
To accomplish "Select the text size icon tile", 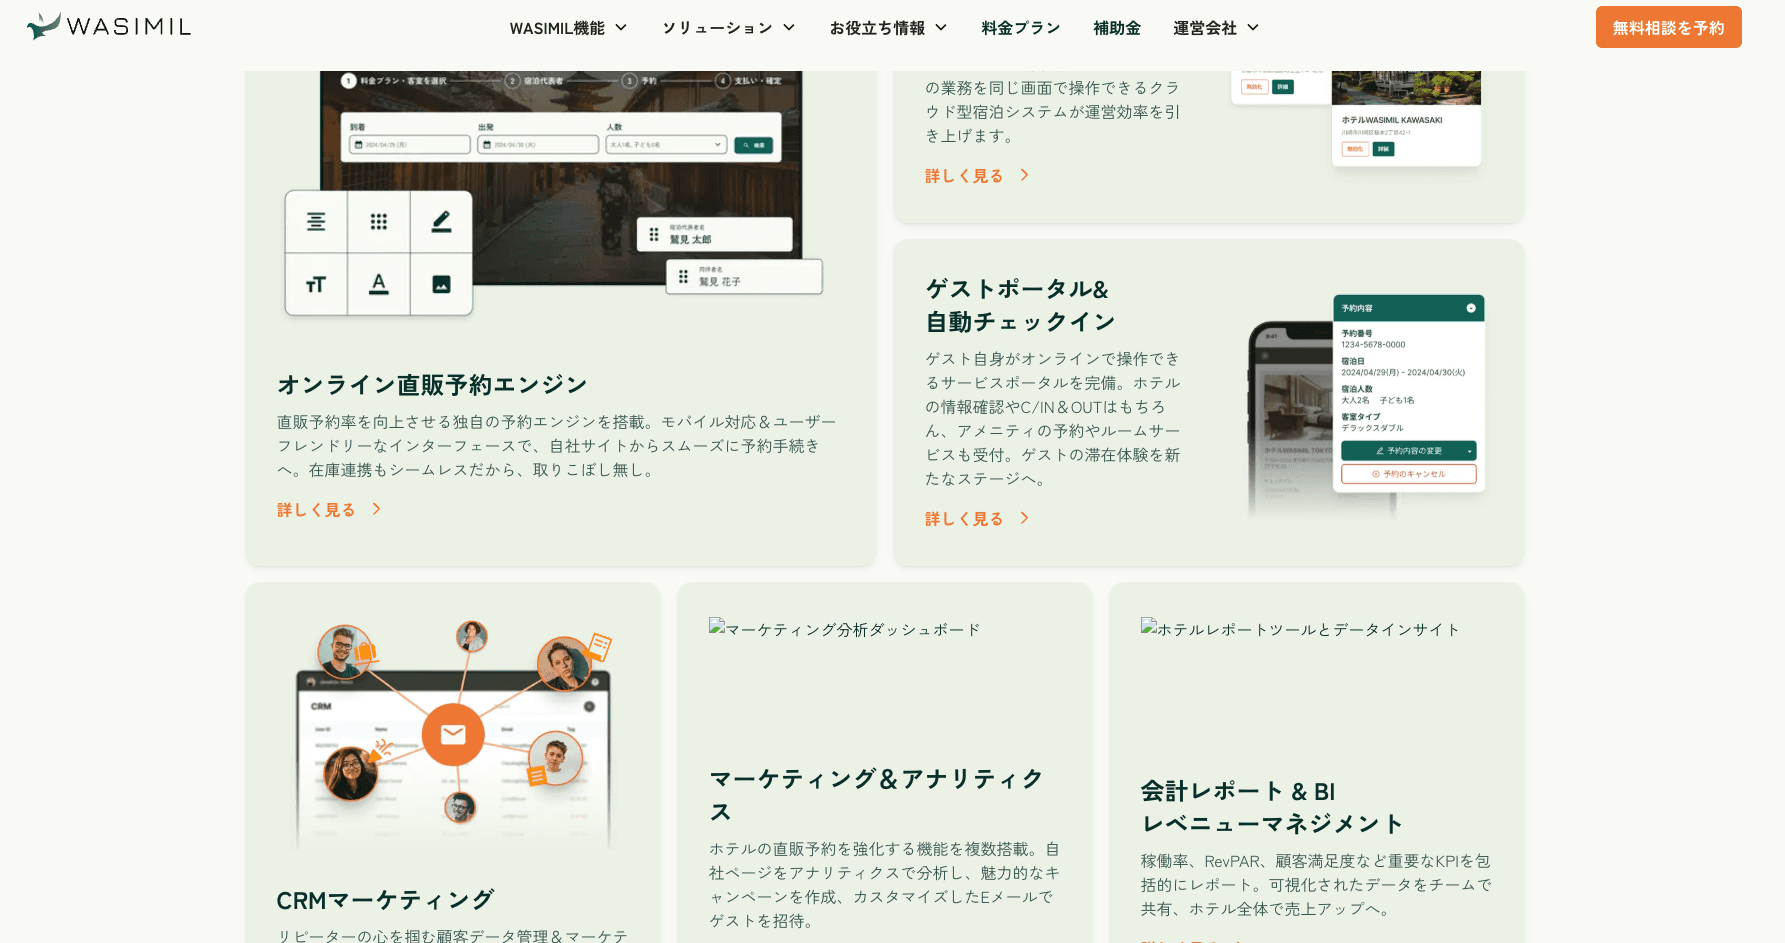I will 316,285.
